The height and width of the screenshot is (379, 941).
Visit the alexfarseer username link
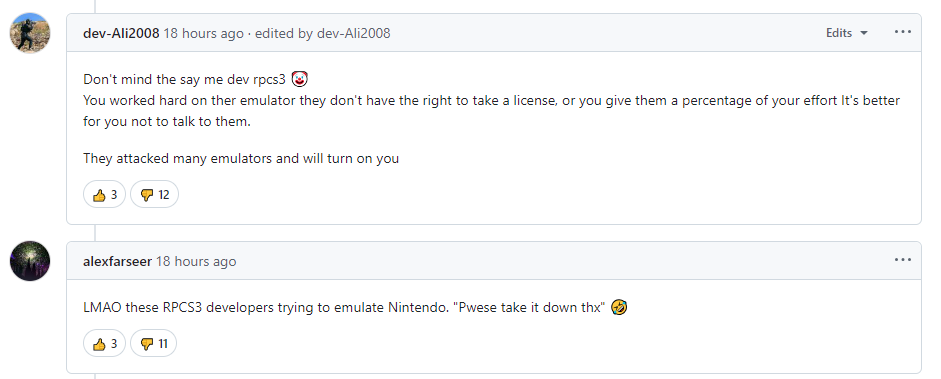pos(118,261)
